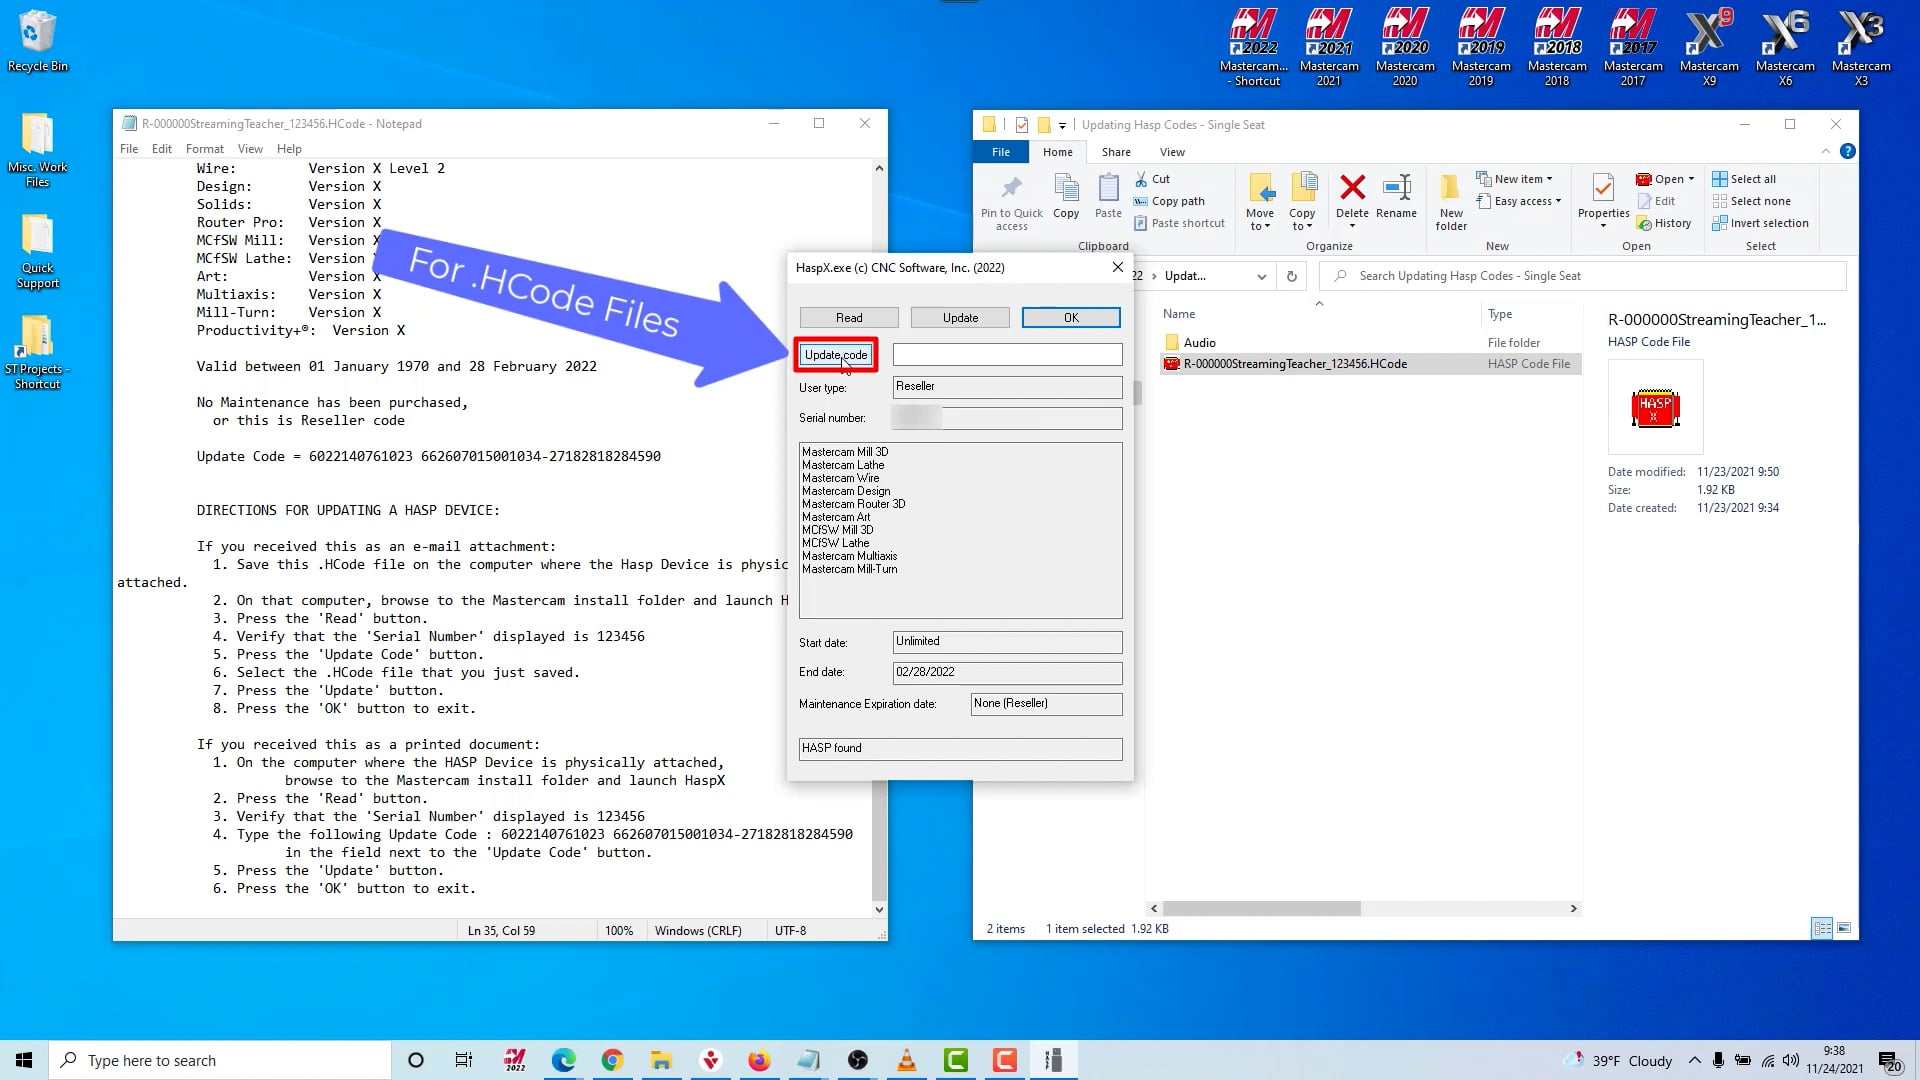Click Pin to Quick access in Explorer ribbon
Image resolution: width=1920 pixels, height=1080 pixels.
pyautogui.click(x=1012, y=203)
